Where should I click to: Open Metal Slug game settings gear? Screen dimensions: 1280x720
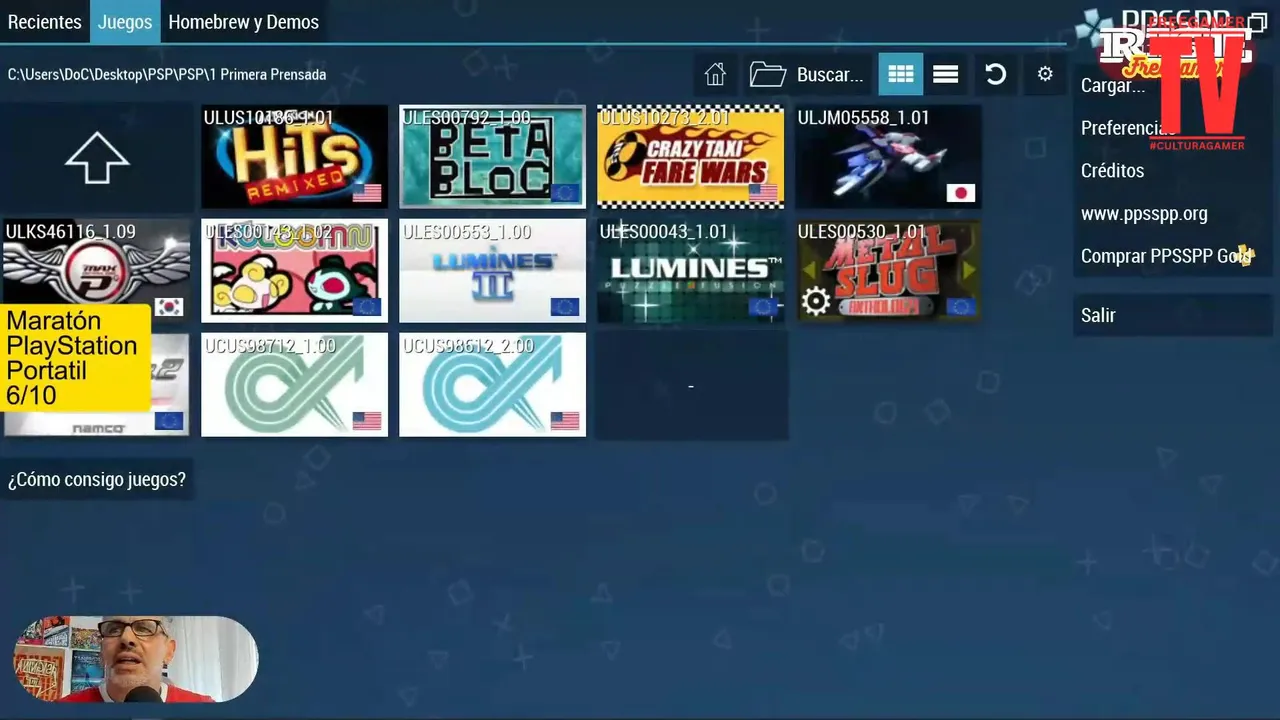(x=816, y=301)
